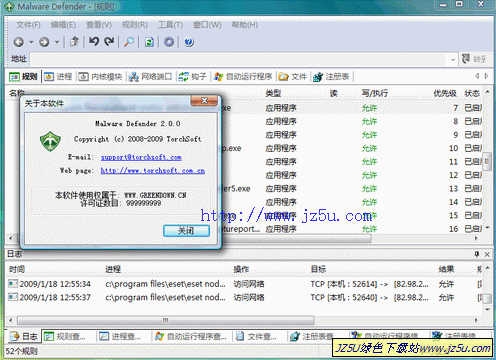Sort the log by 进程 column
This screenshot has height=360, width=496.
pyautogui.click(x=113, y=269)
